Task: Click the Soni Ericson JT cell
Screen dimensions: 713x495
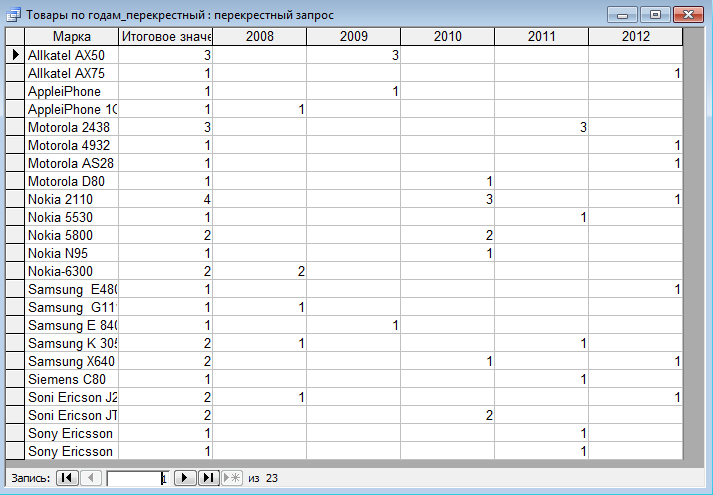Action: pyautogui.click(x=71, y=415)
